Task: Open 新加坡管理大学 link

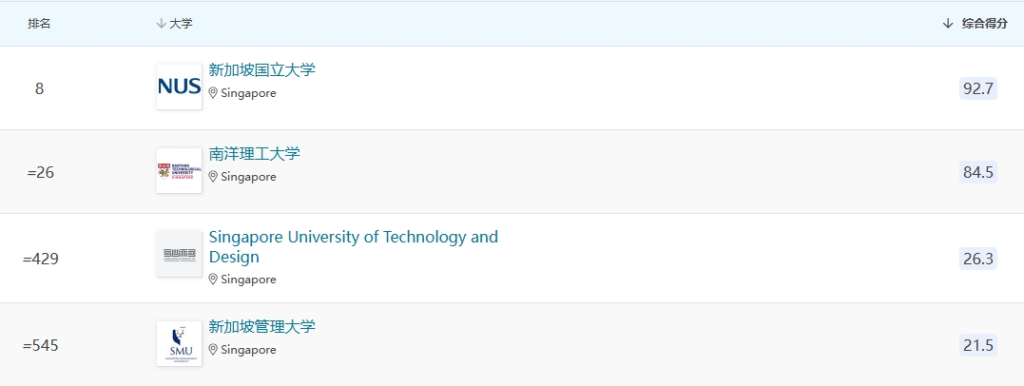Action: (x=262, y=327)
